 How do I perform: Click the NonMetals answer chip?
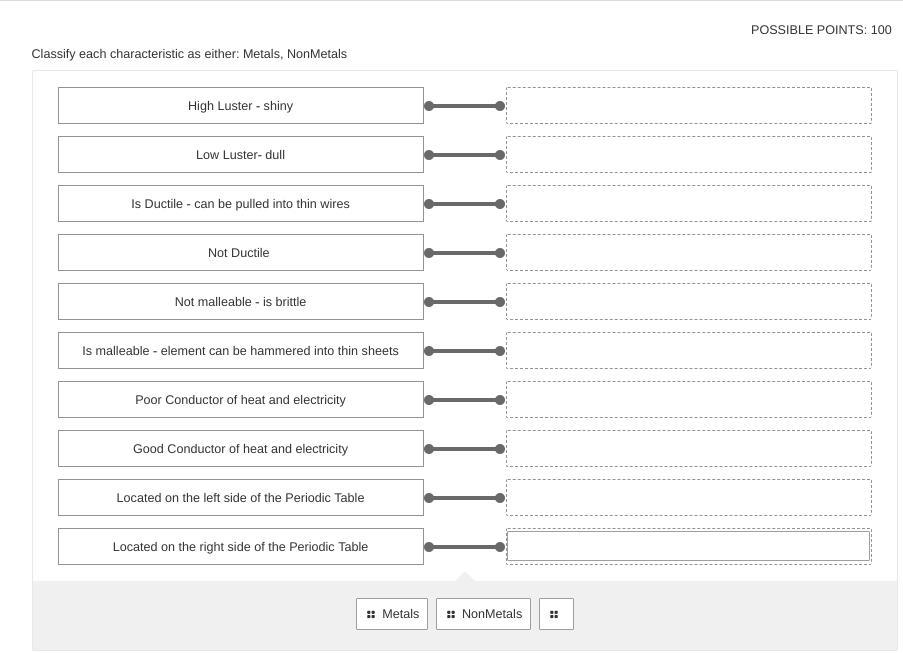483,614
